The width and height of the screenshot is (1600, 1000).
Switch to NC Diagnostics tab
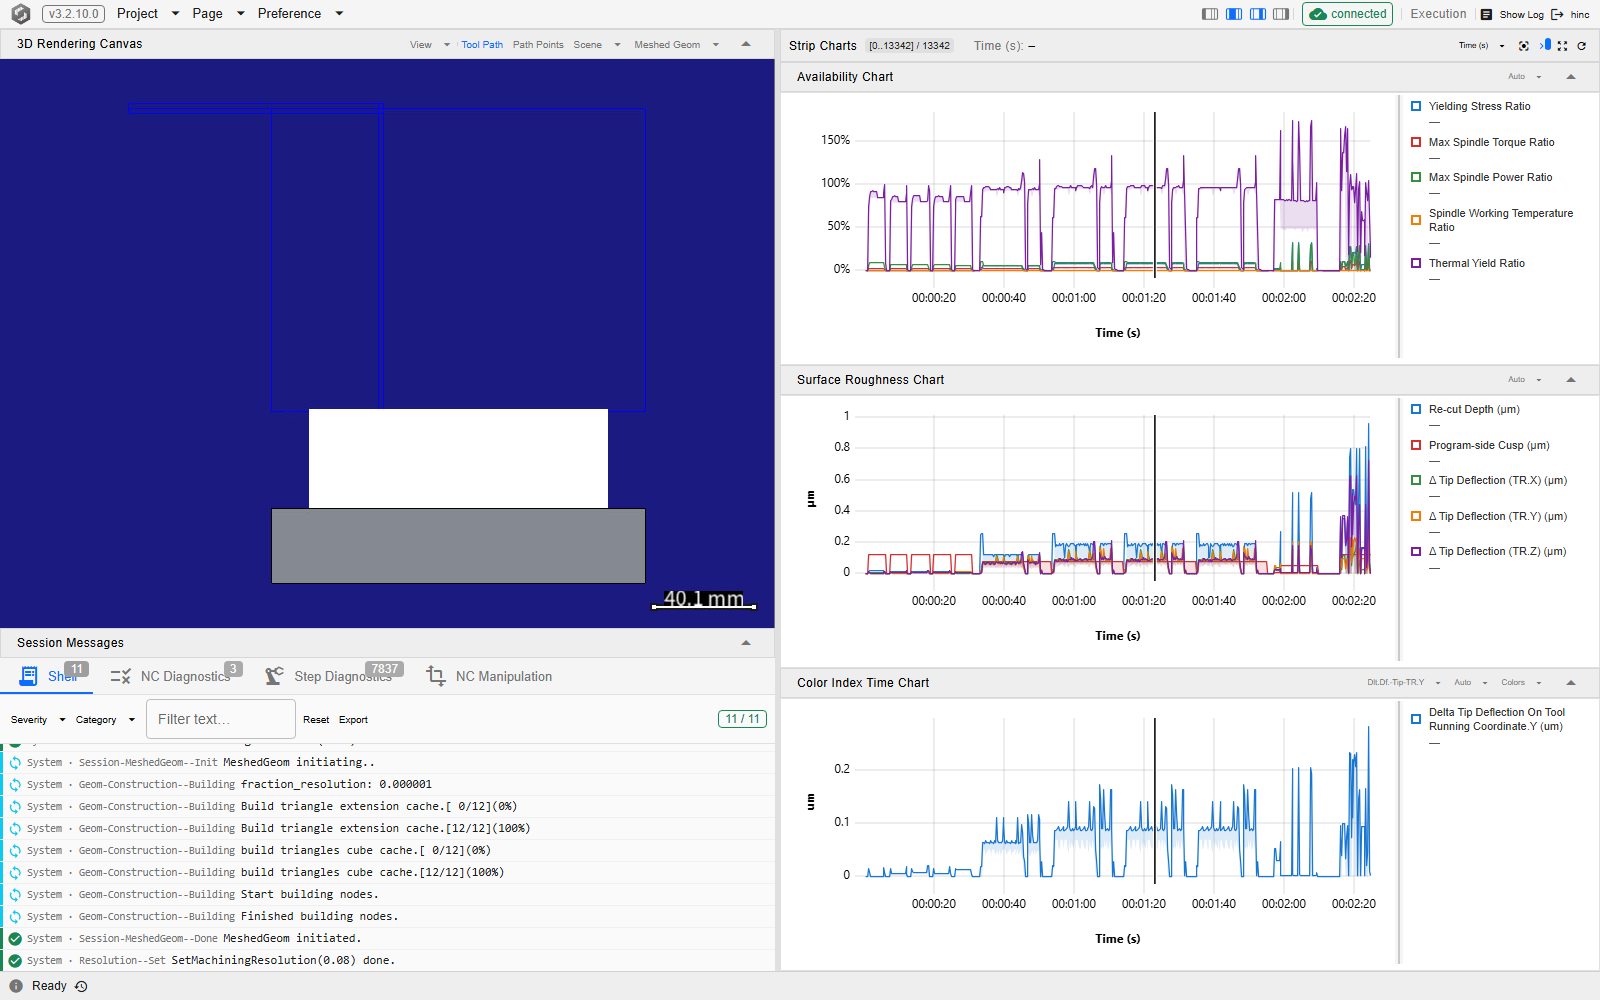[176, 676]
